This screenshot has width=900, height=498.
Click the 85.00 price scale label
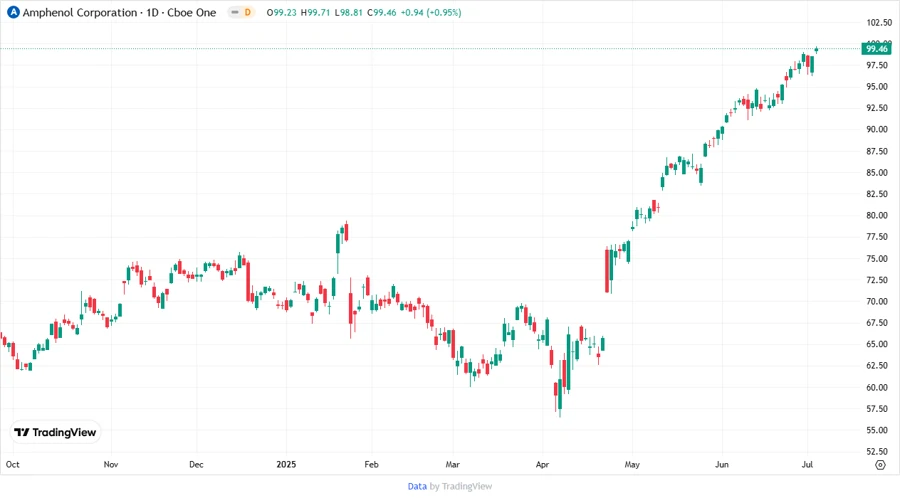(x=877, y=173)
